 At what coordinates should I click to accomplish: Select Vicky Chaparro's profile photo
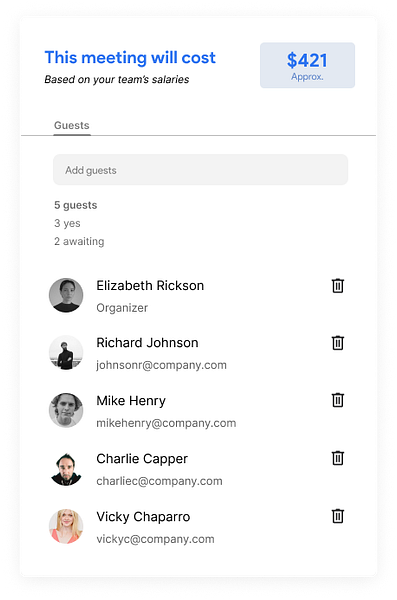66,526
